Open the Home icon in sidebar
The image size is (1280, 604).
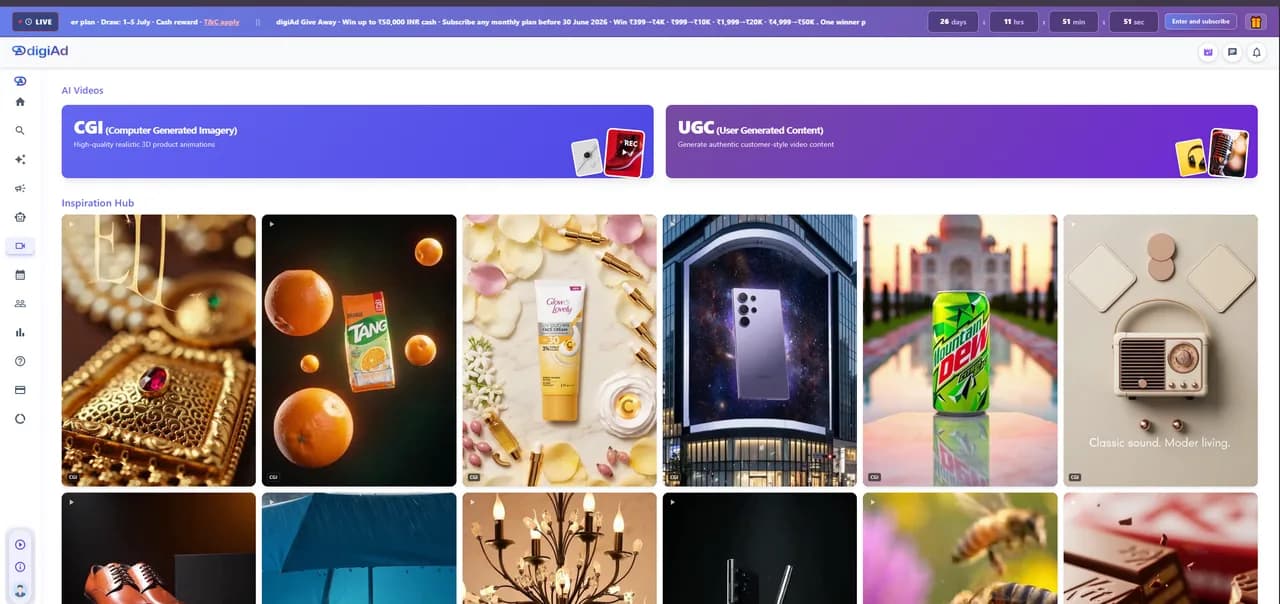tap(20, 102)
